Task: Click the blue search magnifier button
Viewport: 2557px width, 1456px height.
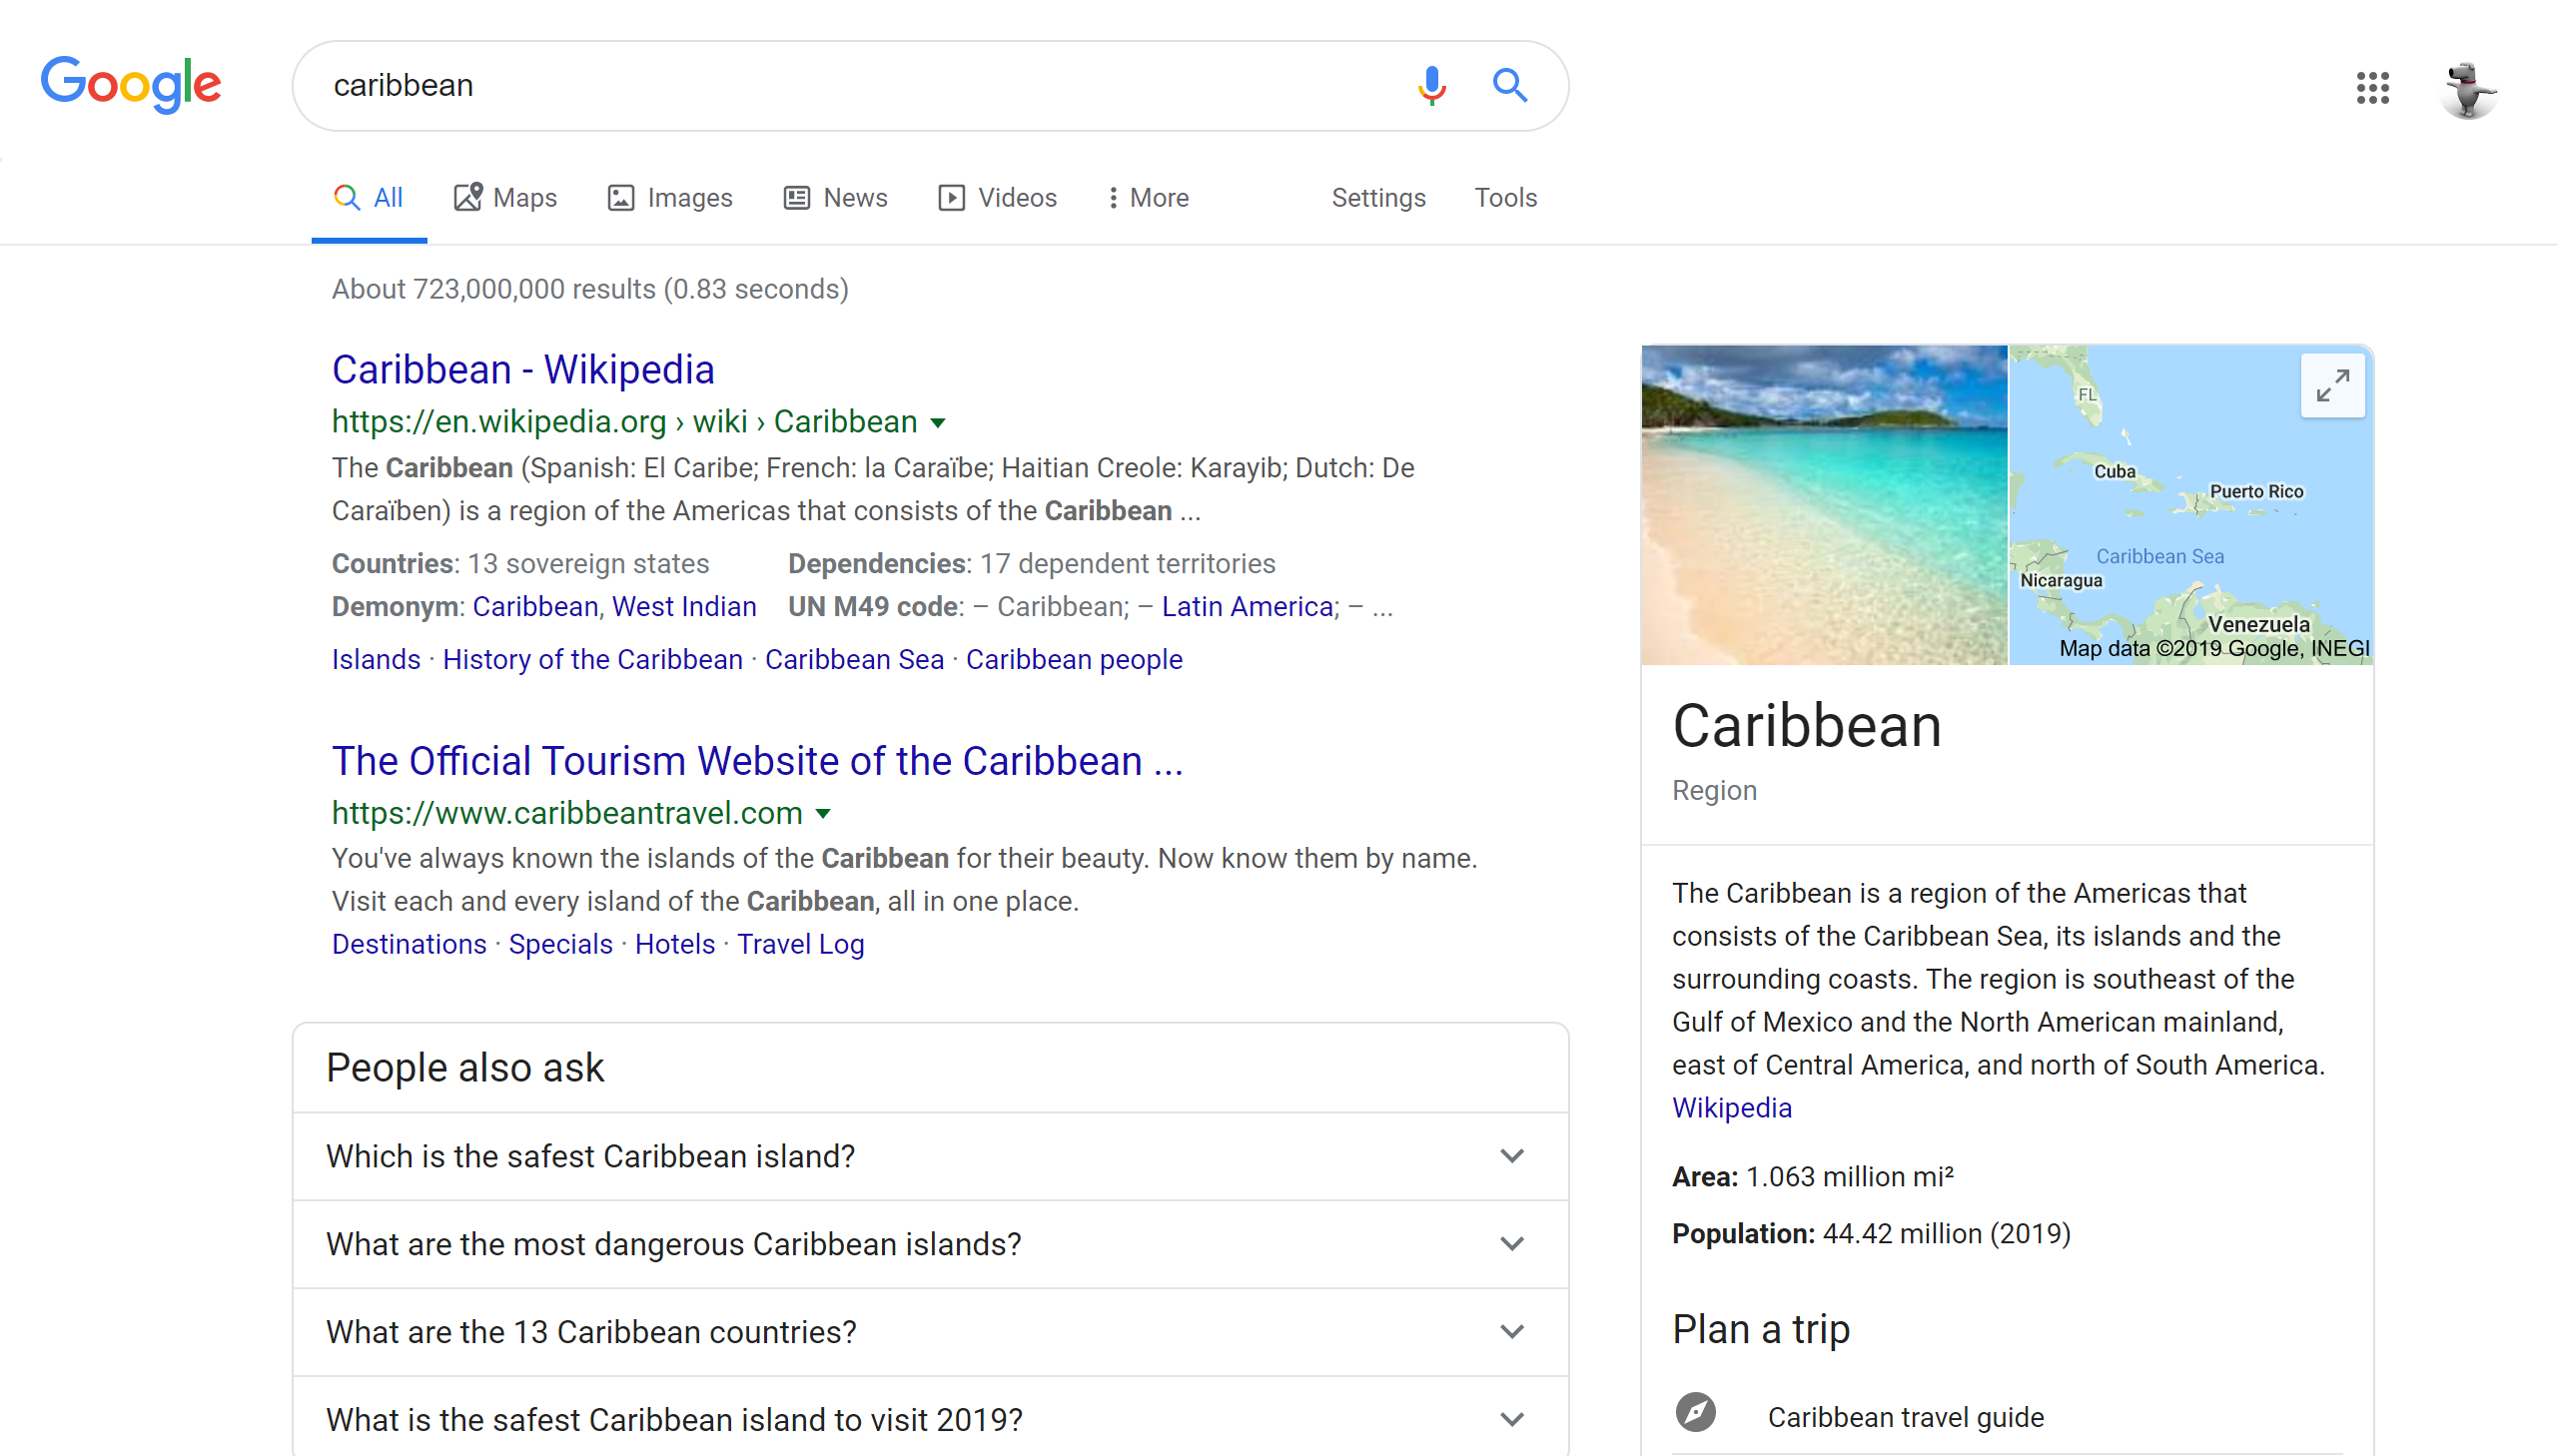Action: pyautogui.click(x=1509, y=86)
